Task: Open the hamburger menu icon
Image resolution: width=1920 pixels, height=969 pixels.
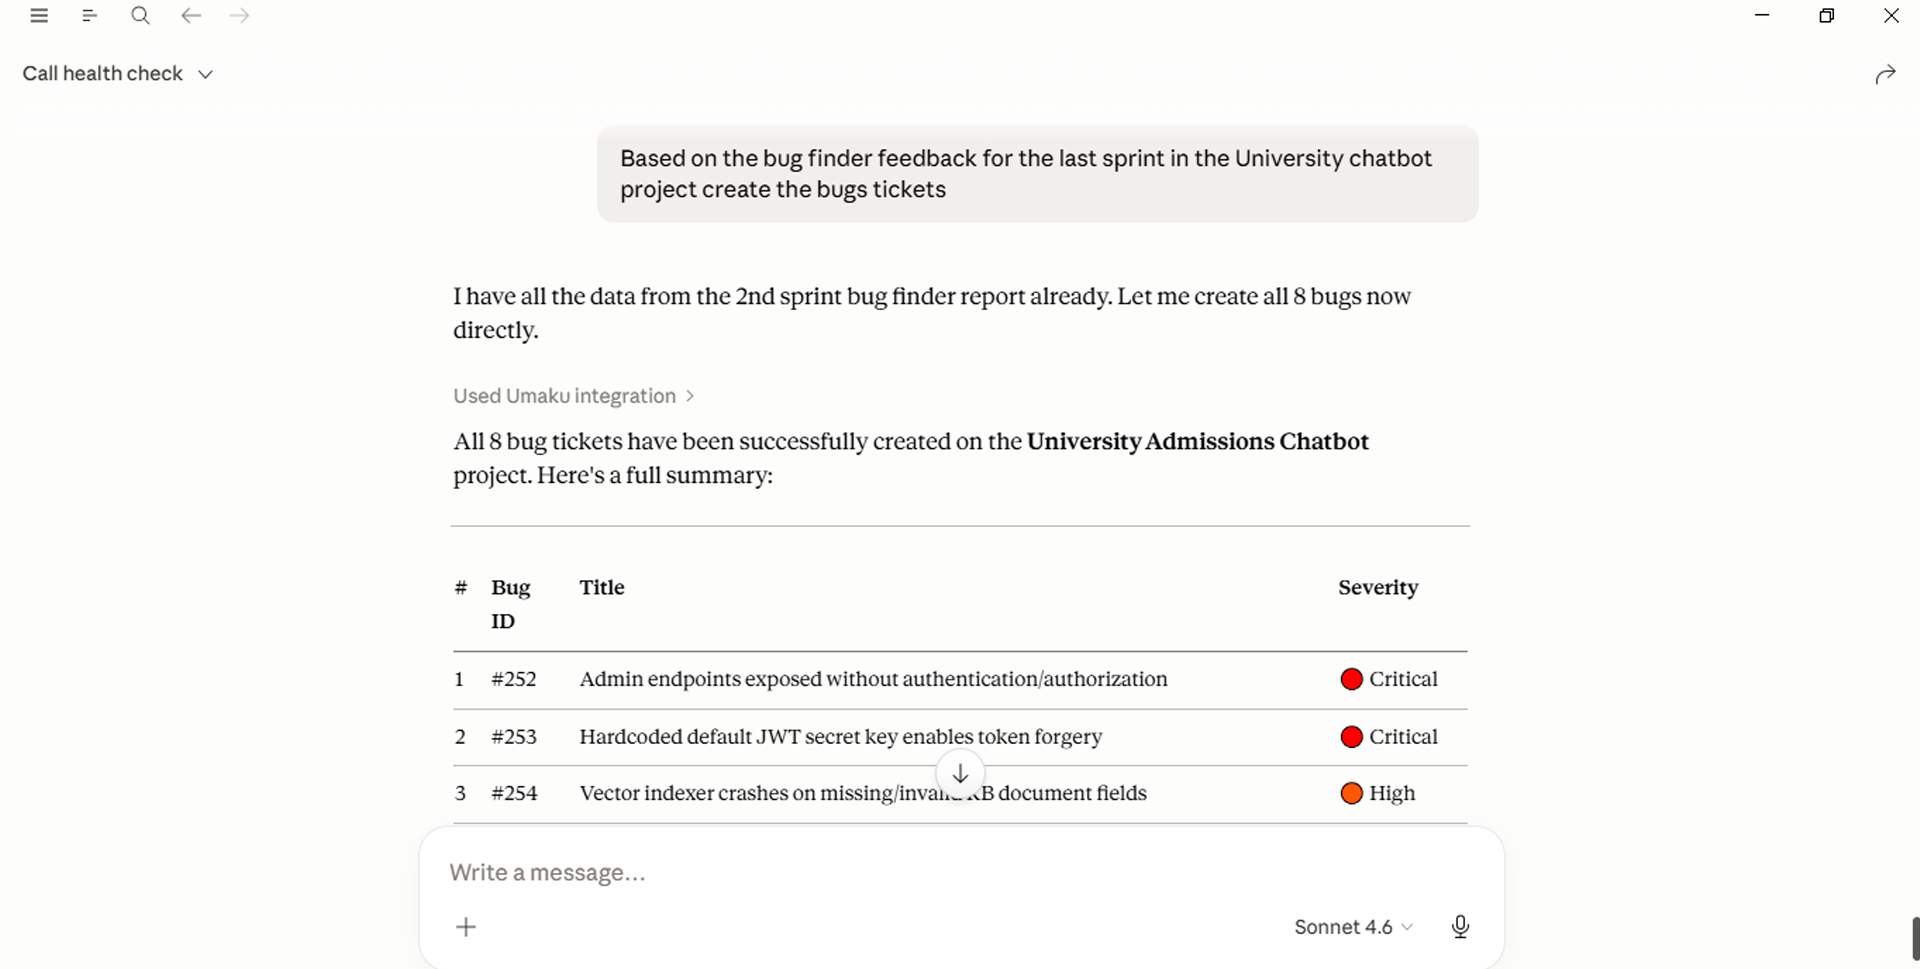Action: point(39,16)
